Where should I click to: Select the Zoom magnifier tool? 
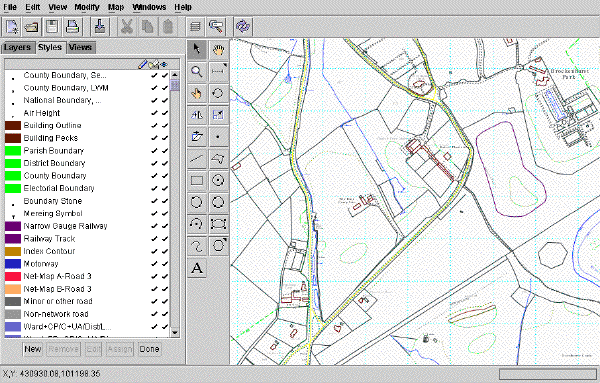click(x=197, y=72)
